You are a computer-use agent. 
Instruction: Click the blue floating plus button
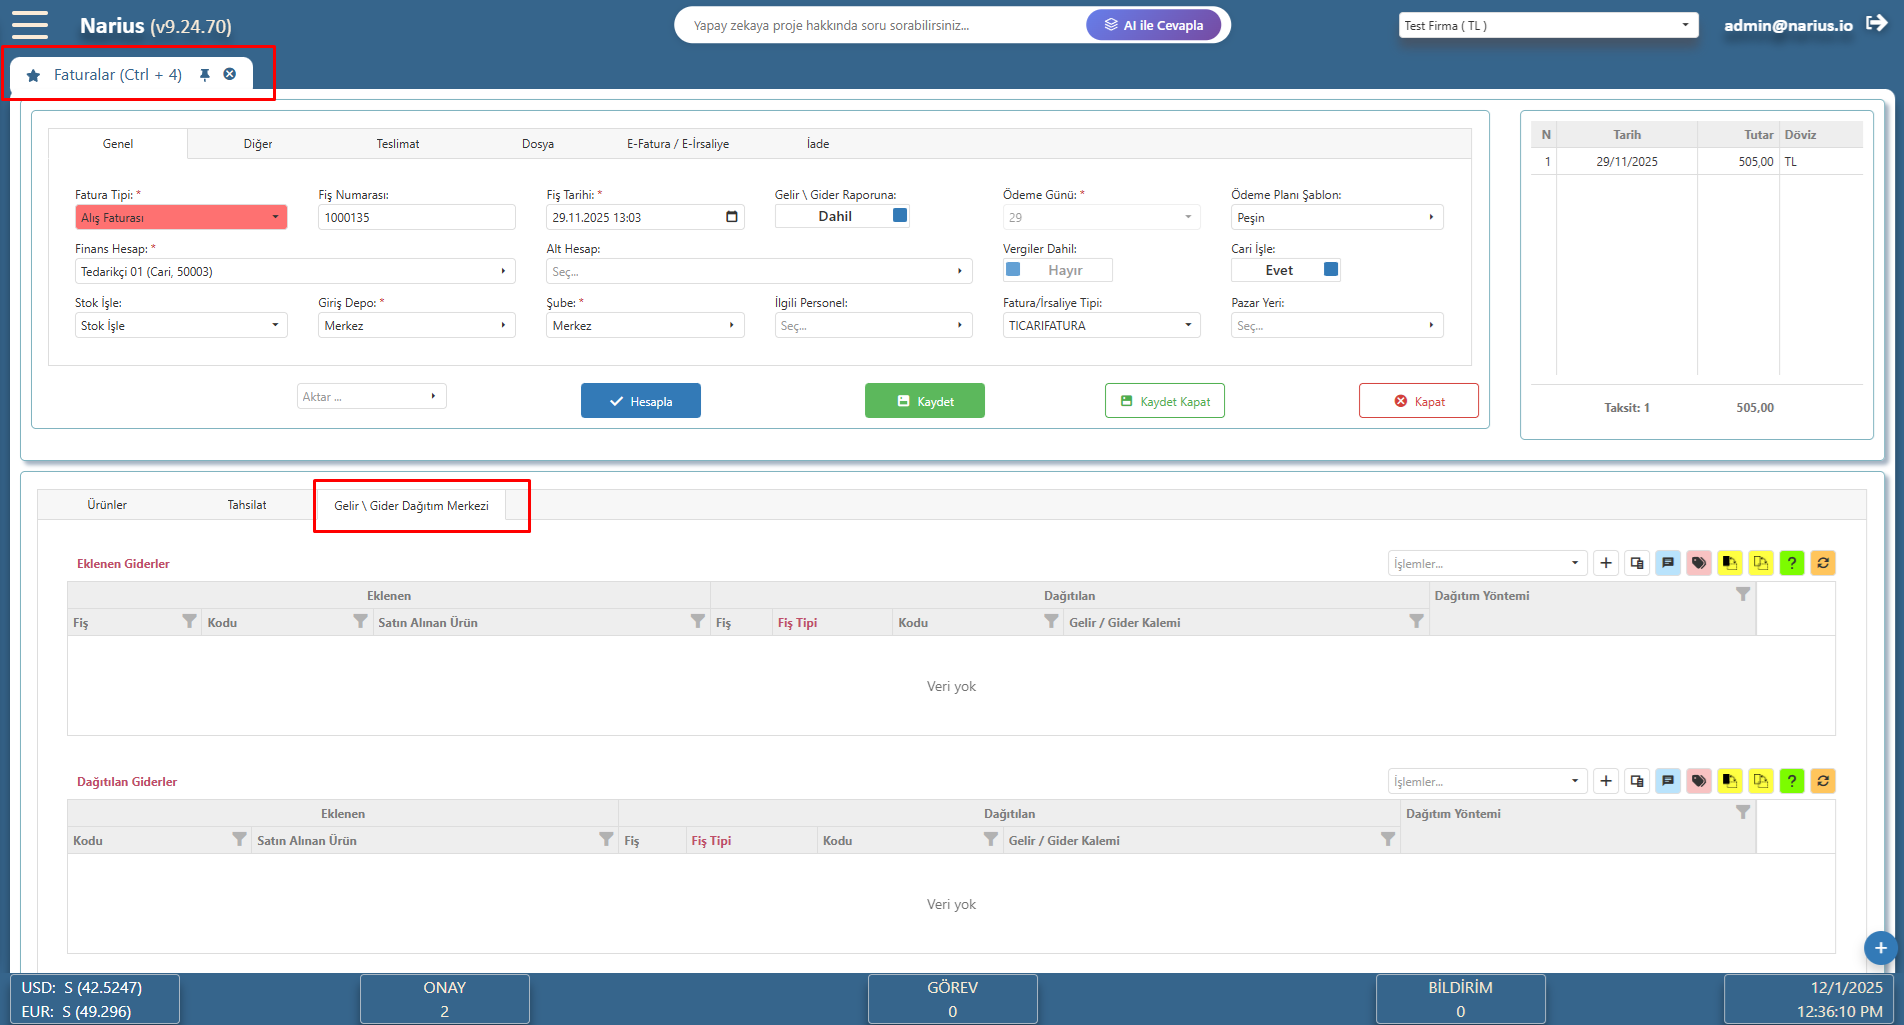pos(1880,948)
